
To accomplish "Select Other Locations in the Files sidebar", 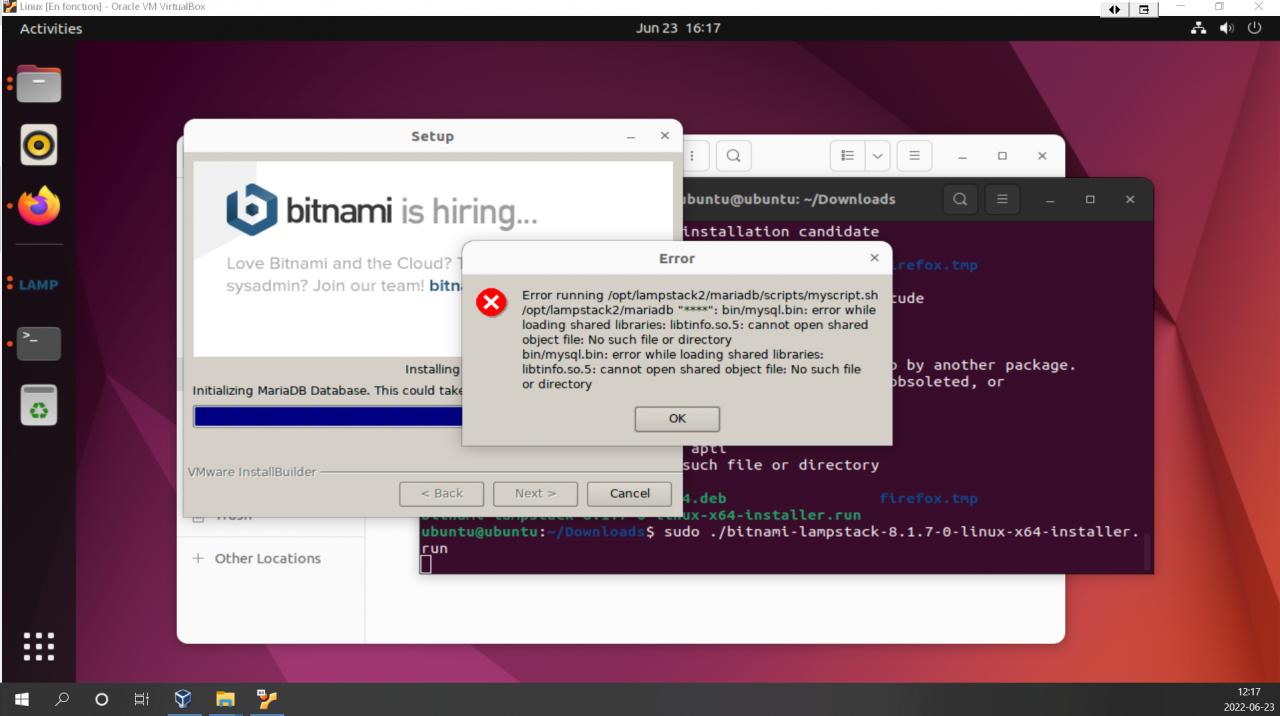I will (267, 558).
